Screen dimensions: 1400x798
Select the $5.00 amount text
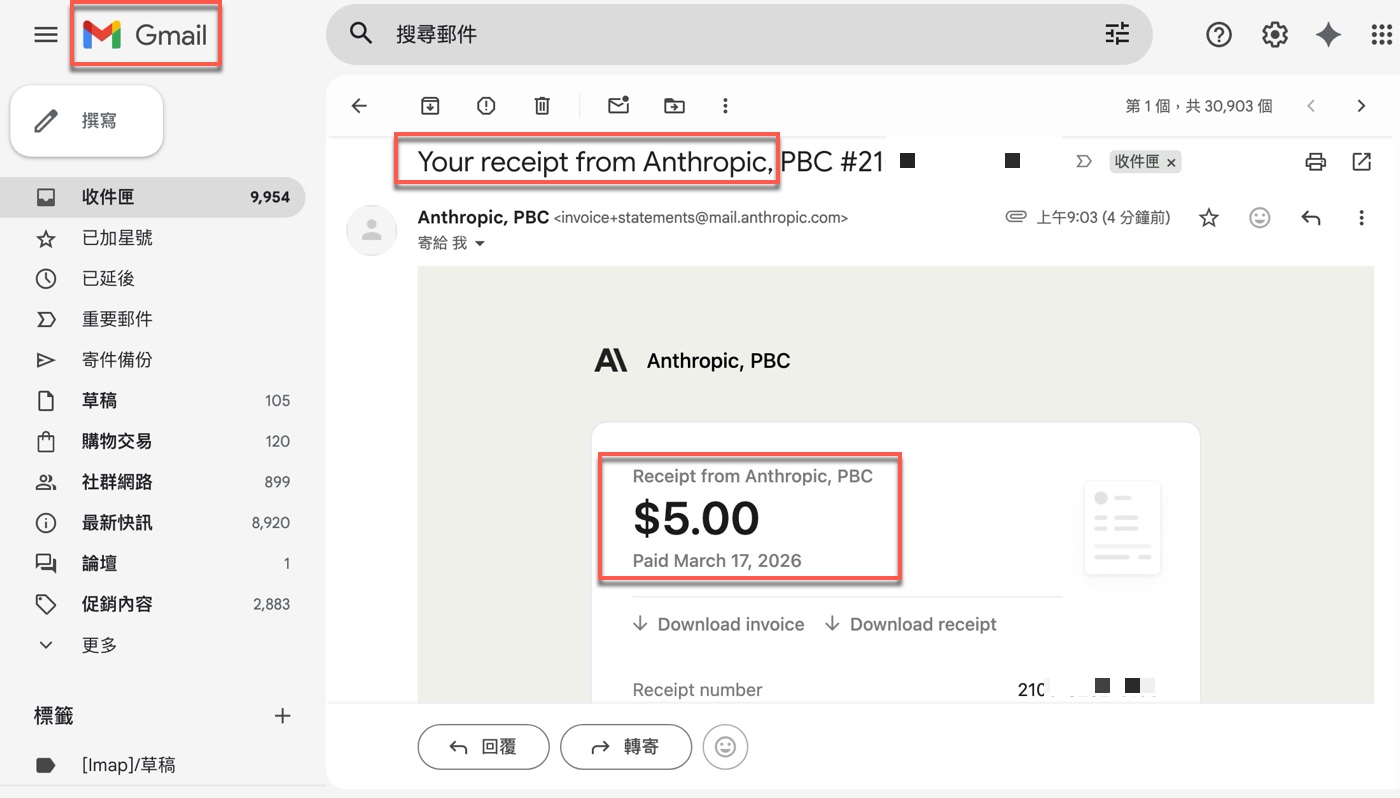coord(696,518)
